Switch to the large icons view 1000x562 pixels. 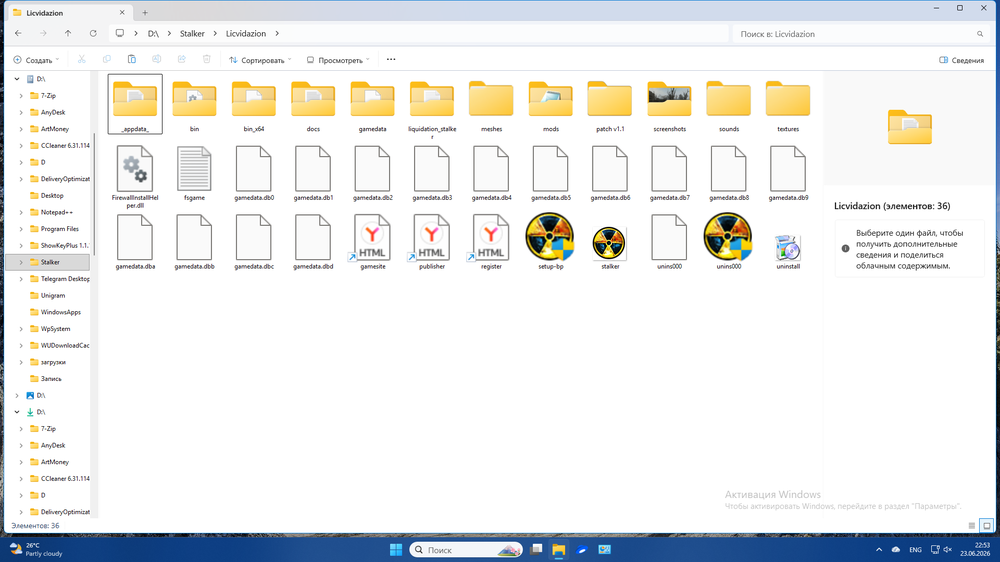tap(987, 526)
